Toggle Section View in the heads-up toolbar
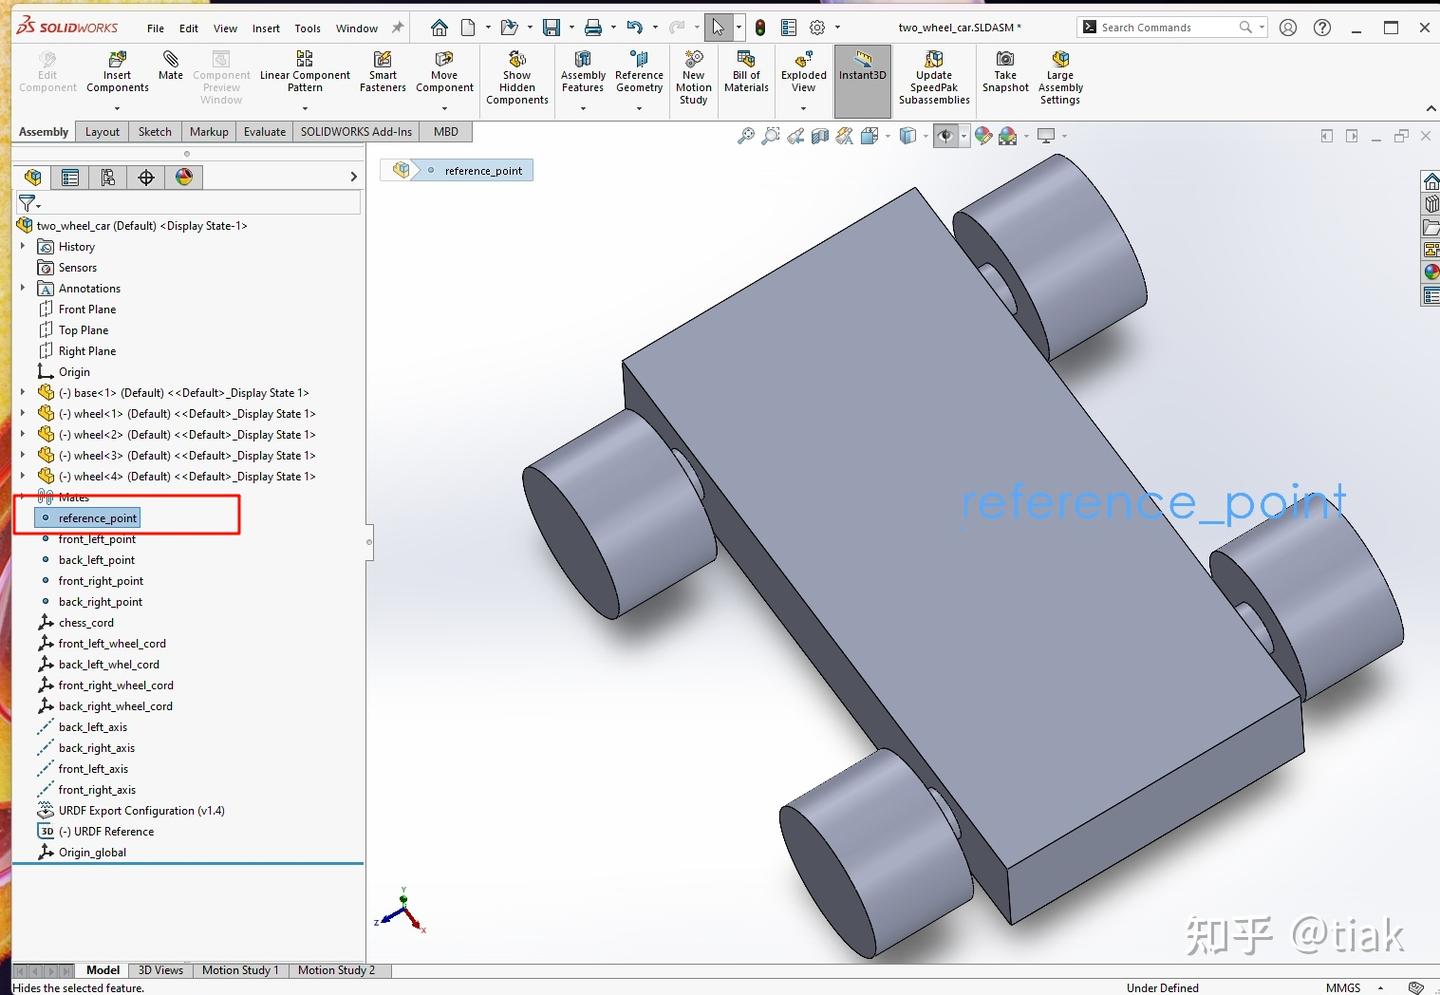The image size is (1440, 995). click(820, 136)
